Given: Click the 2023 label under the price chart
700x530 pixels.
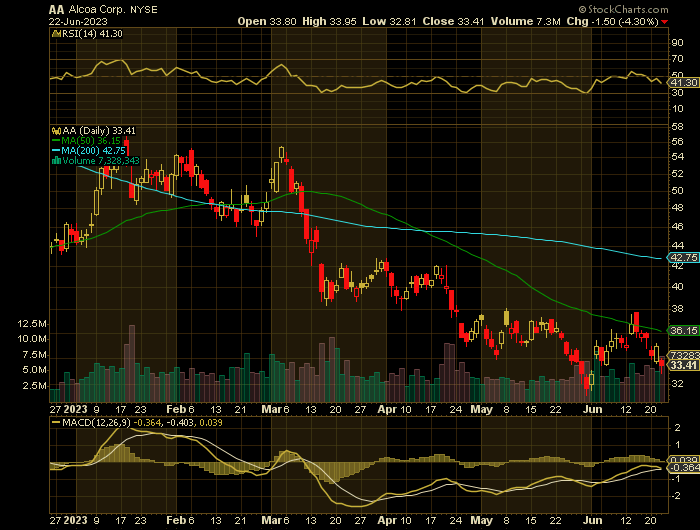Looking at the screenshot, I should point(75,409).
